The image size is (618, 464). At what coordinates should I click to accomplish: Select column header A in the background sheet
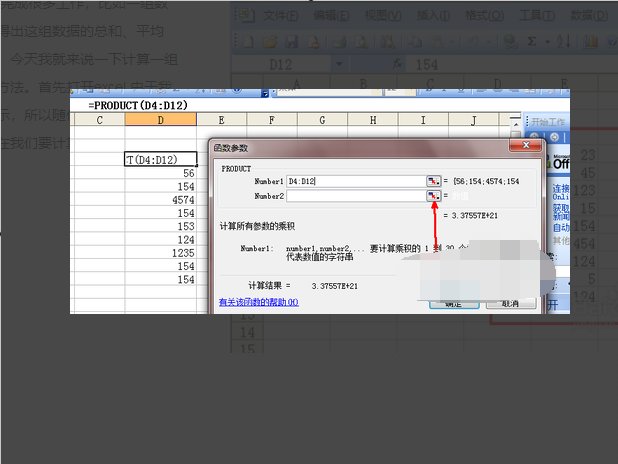(296, 84)
